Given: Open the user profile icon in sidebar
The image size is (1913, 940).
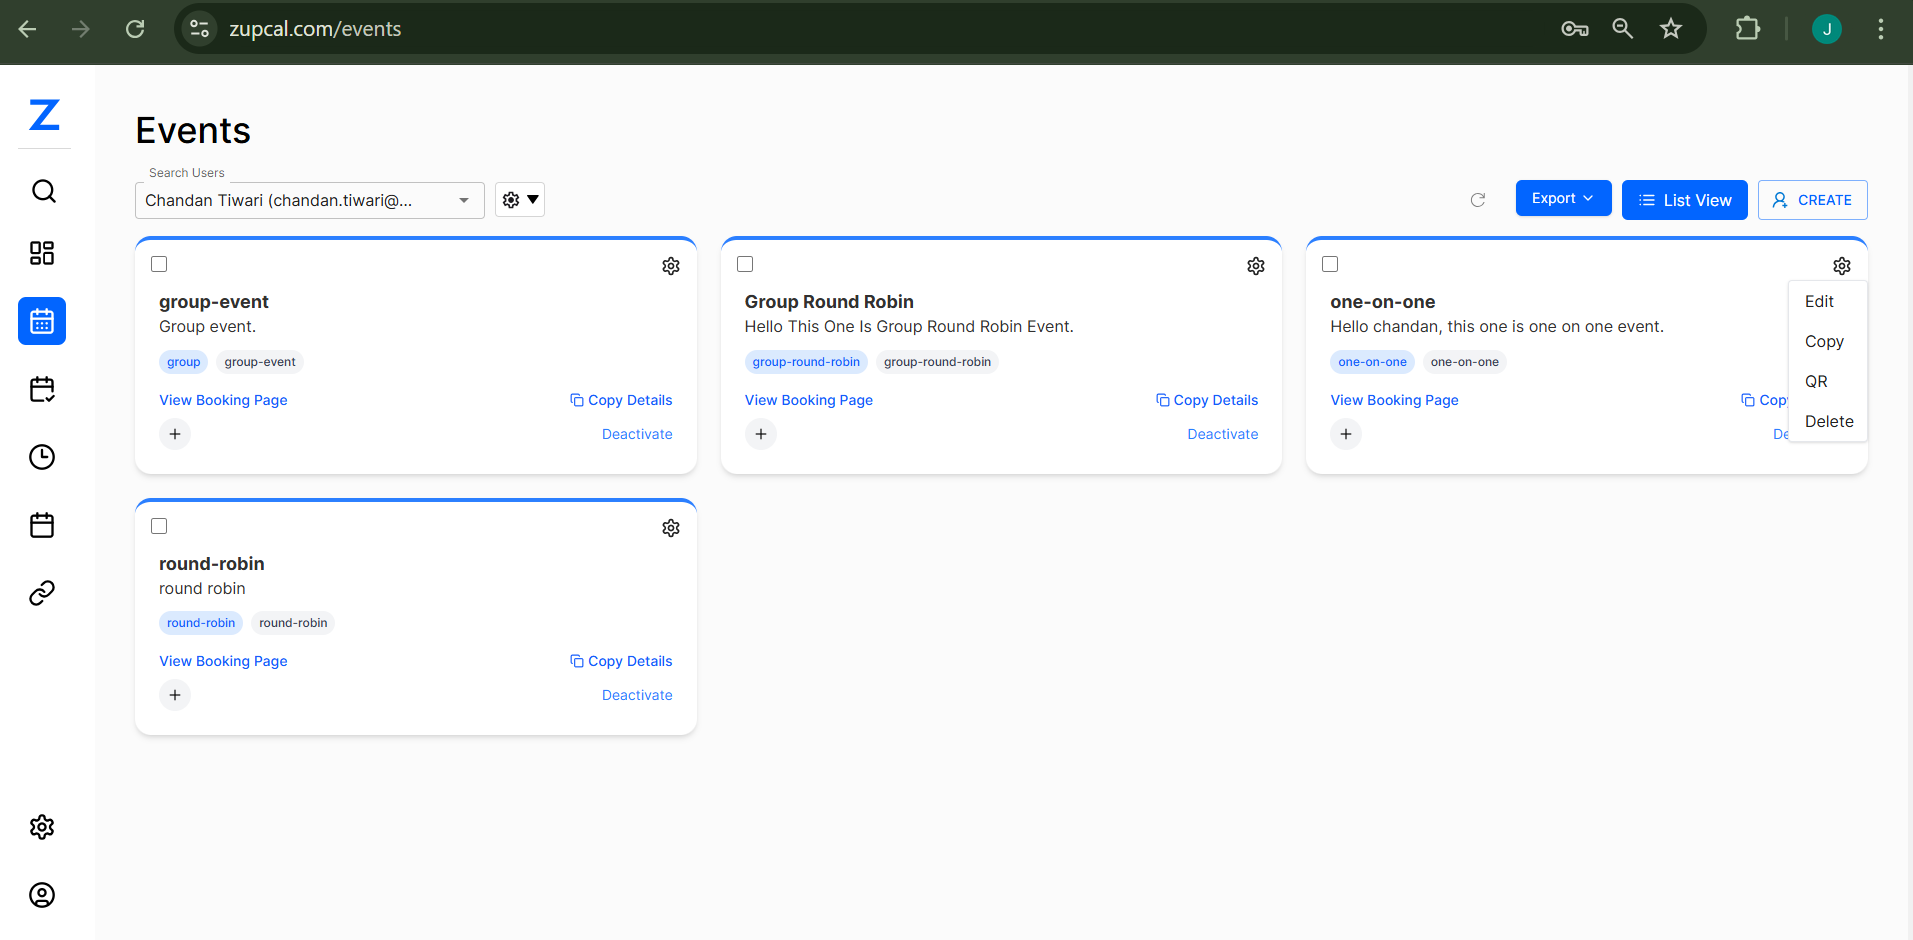Looking at the screenshot, I should click(x=42, y=895).
